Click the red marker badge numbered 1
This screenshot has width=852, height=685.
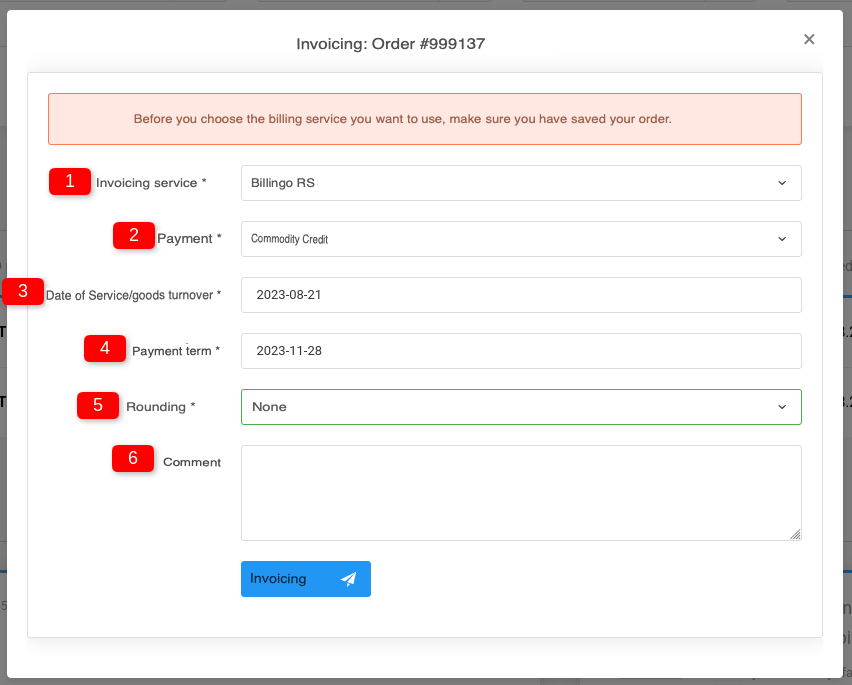(x=69, y=182)
